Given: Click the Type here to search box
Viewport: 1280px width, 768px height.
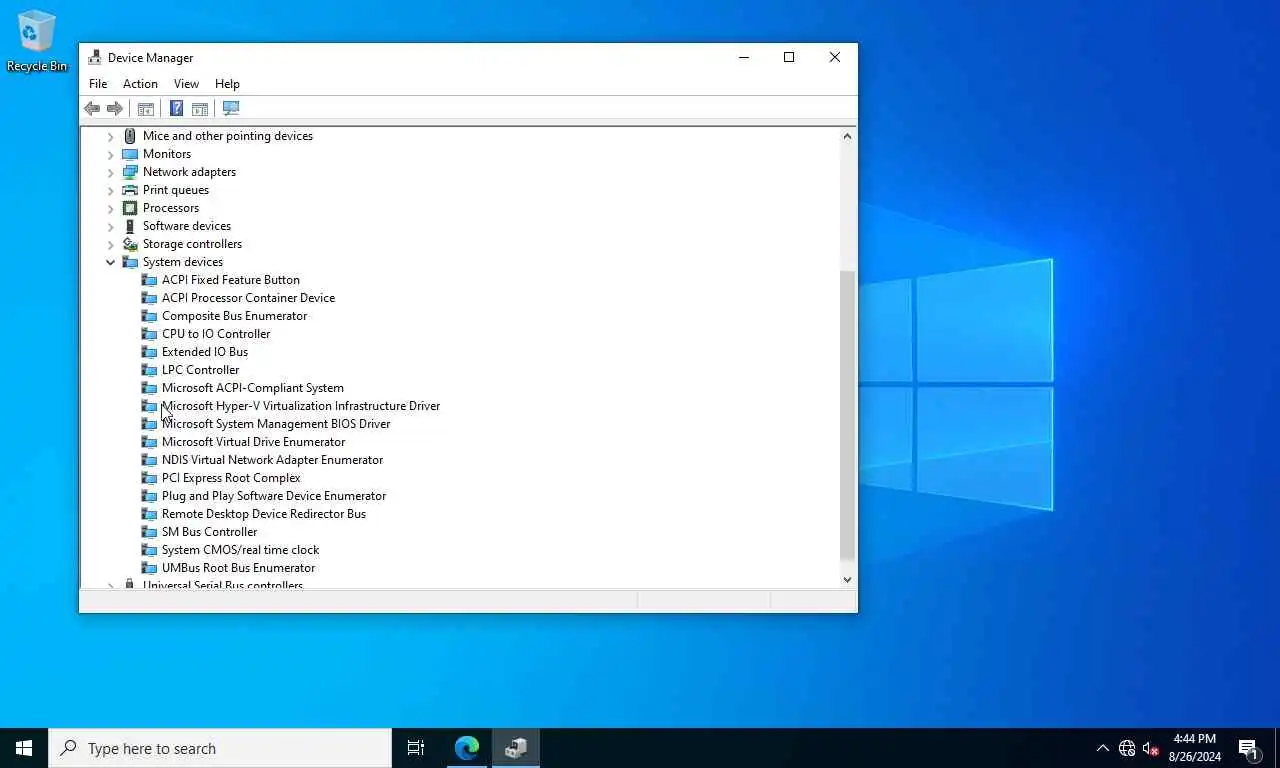Looking at the screenshot, I should 220,748.
